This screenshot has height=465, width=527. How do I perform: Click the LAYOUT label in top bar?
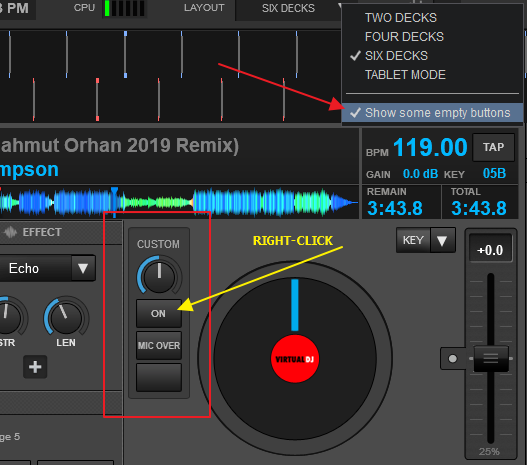[x=204, y=8]
